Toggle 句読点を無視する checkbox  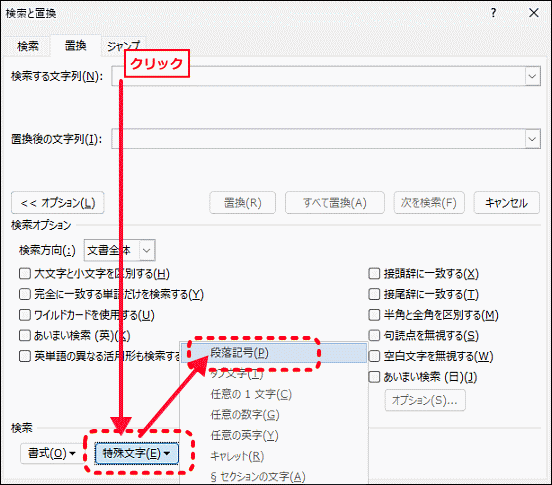(374, 335)
